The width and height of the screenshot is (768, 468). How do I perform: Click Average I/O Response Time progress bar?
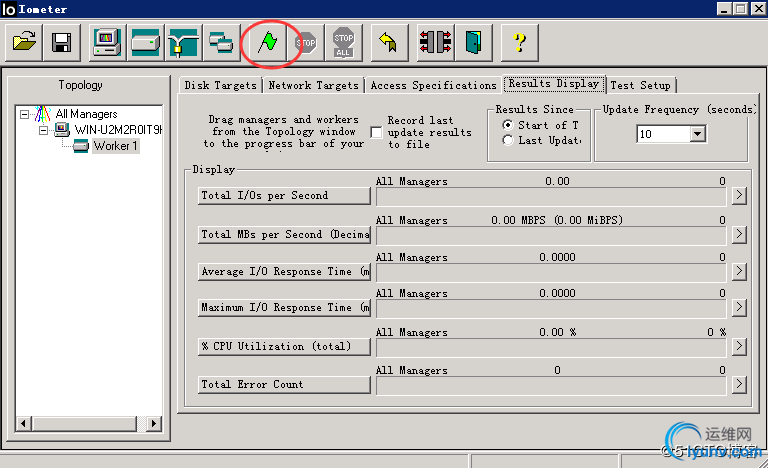pos(551,272)
